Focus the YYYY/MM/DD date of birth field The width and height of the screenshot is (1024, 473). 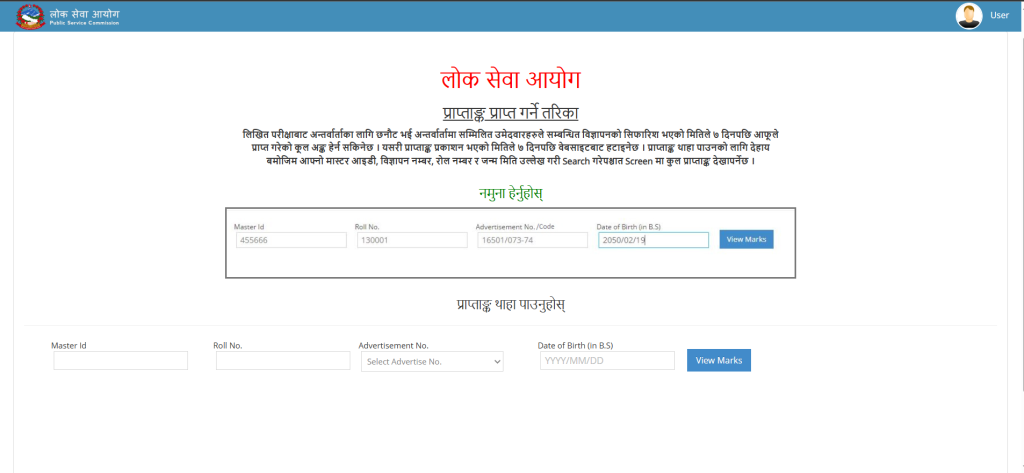coord(607,361)
